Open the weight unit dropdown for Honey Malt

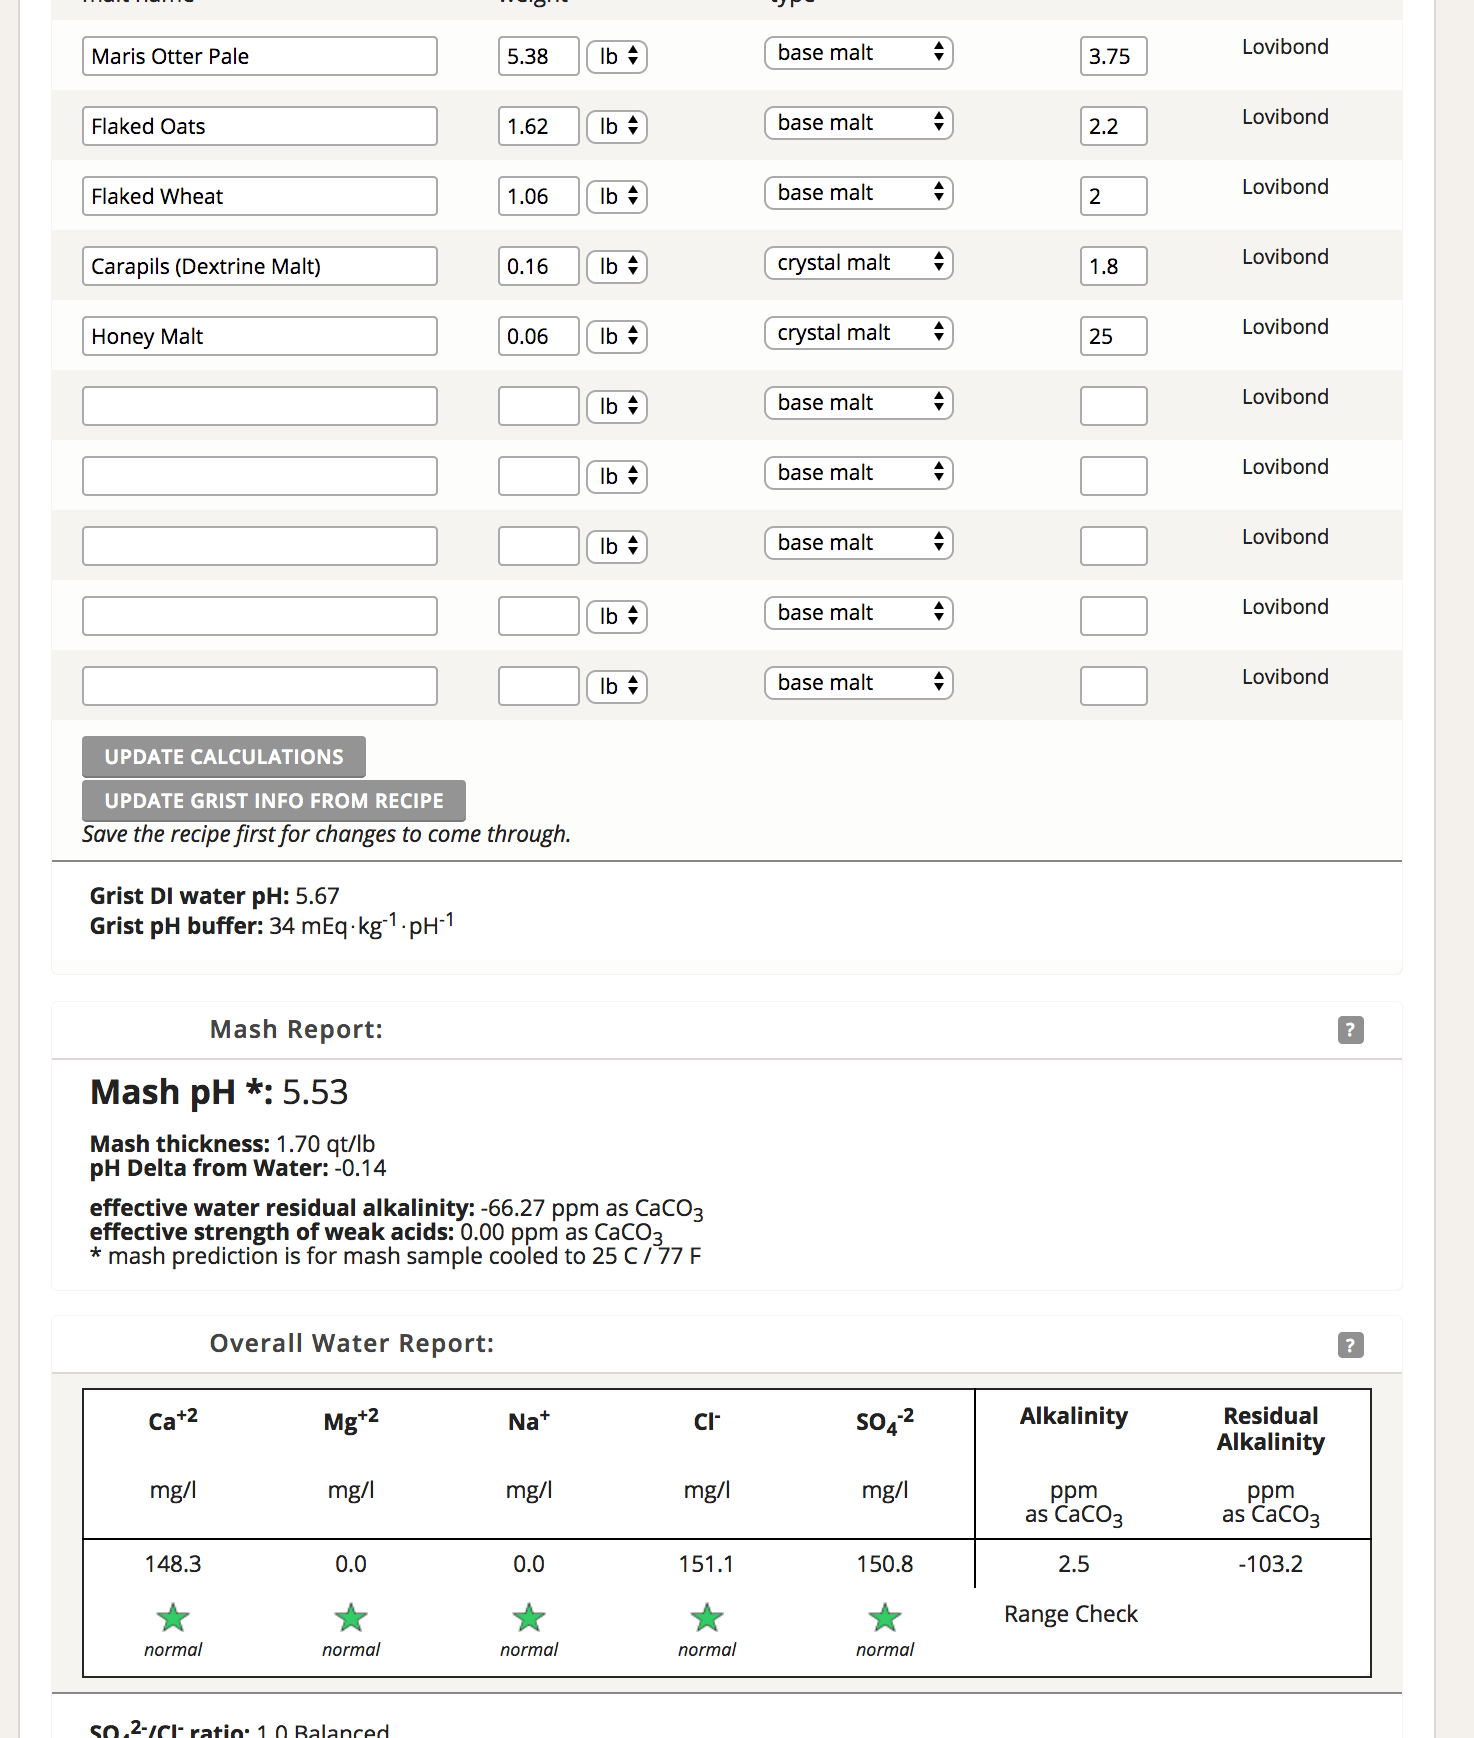coord(617,336)
